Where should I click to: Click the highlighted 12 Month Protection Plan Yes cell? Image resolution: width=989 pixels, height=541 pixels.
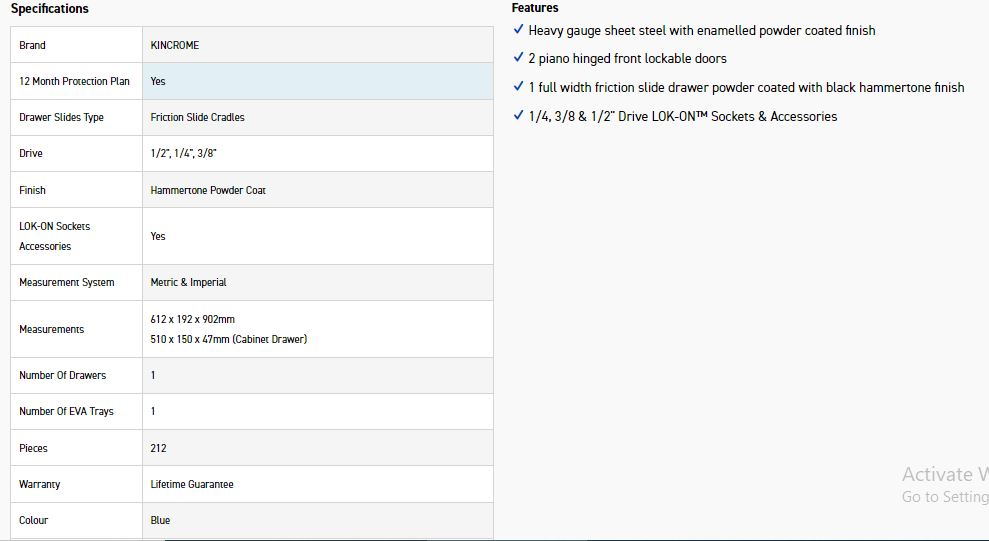[x=317, y=81]
